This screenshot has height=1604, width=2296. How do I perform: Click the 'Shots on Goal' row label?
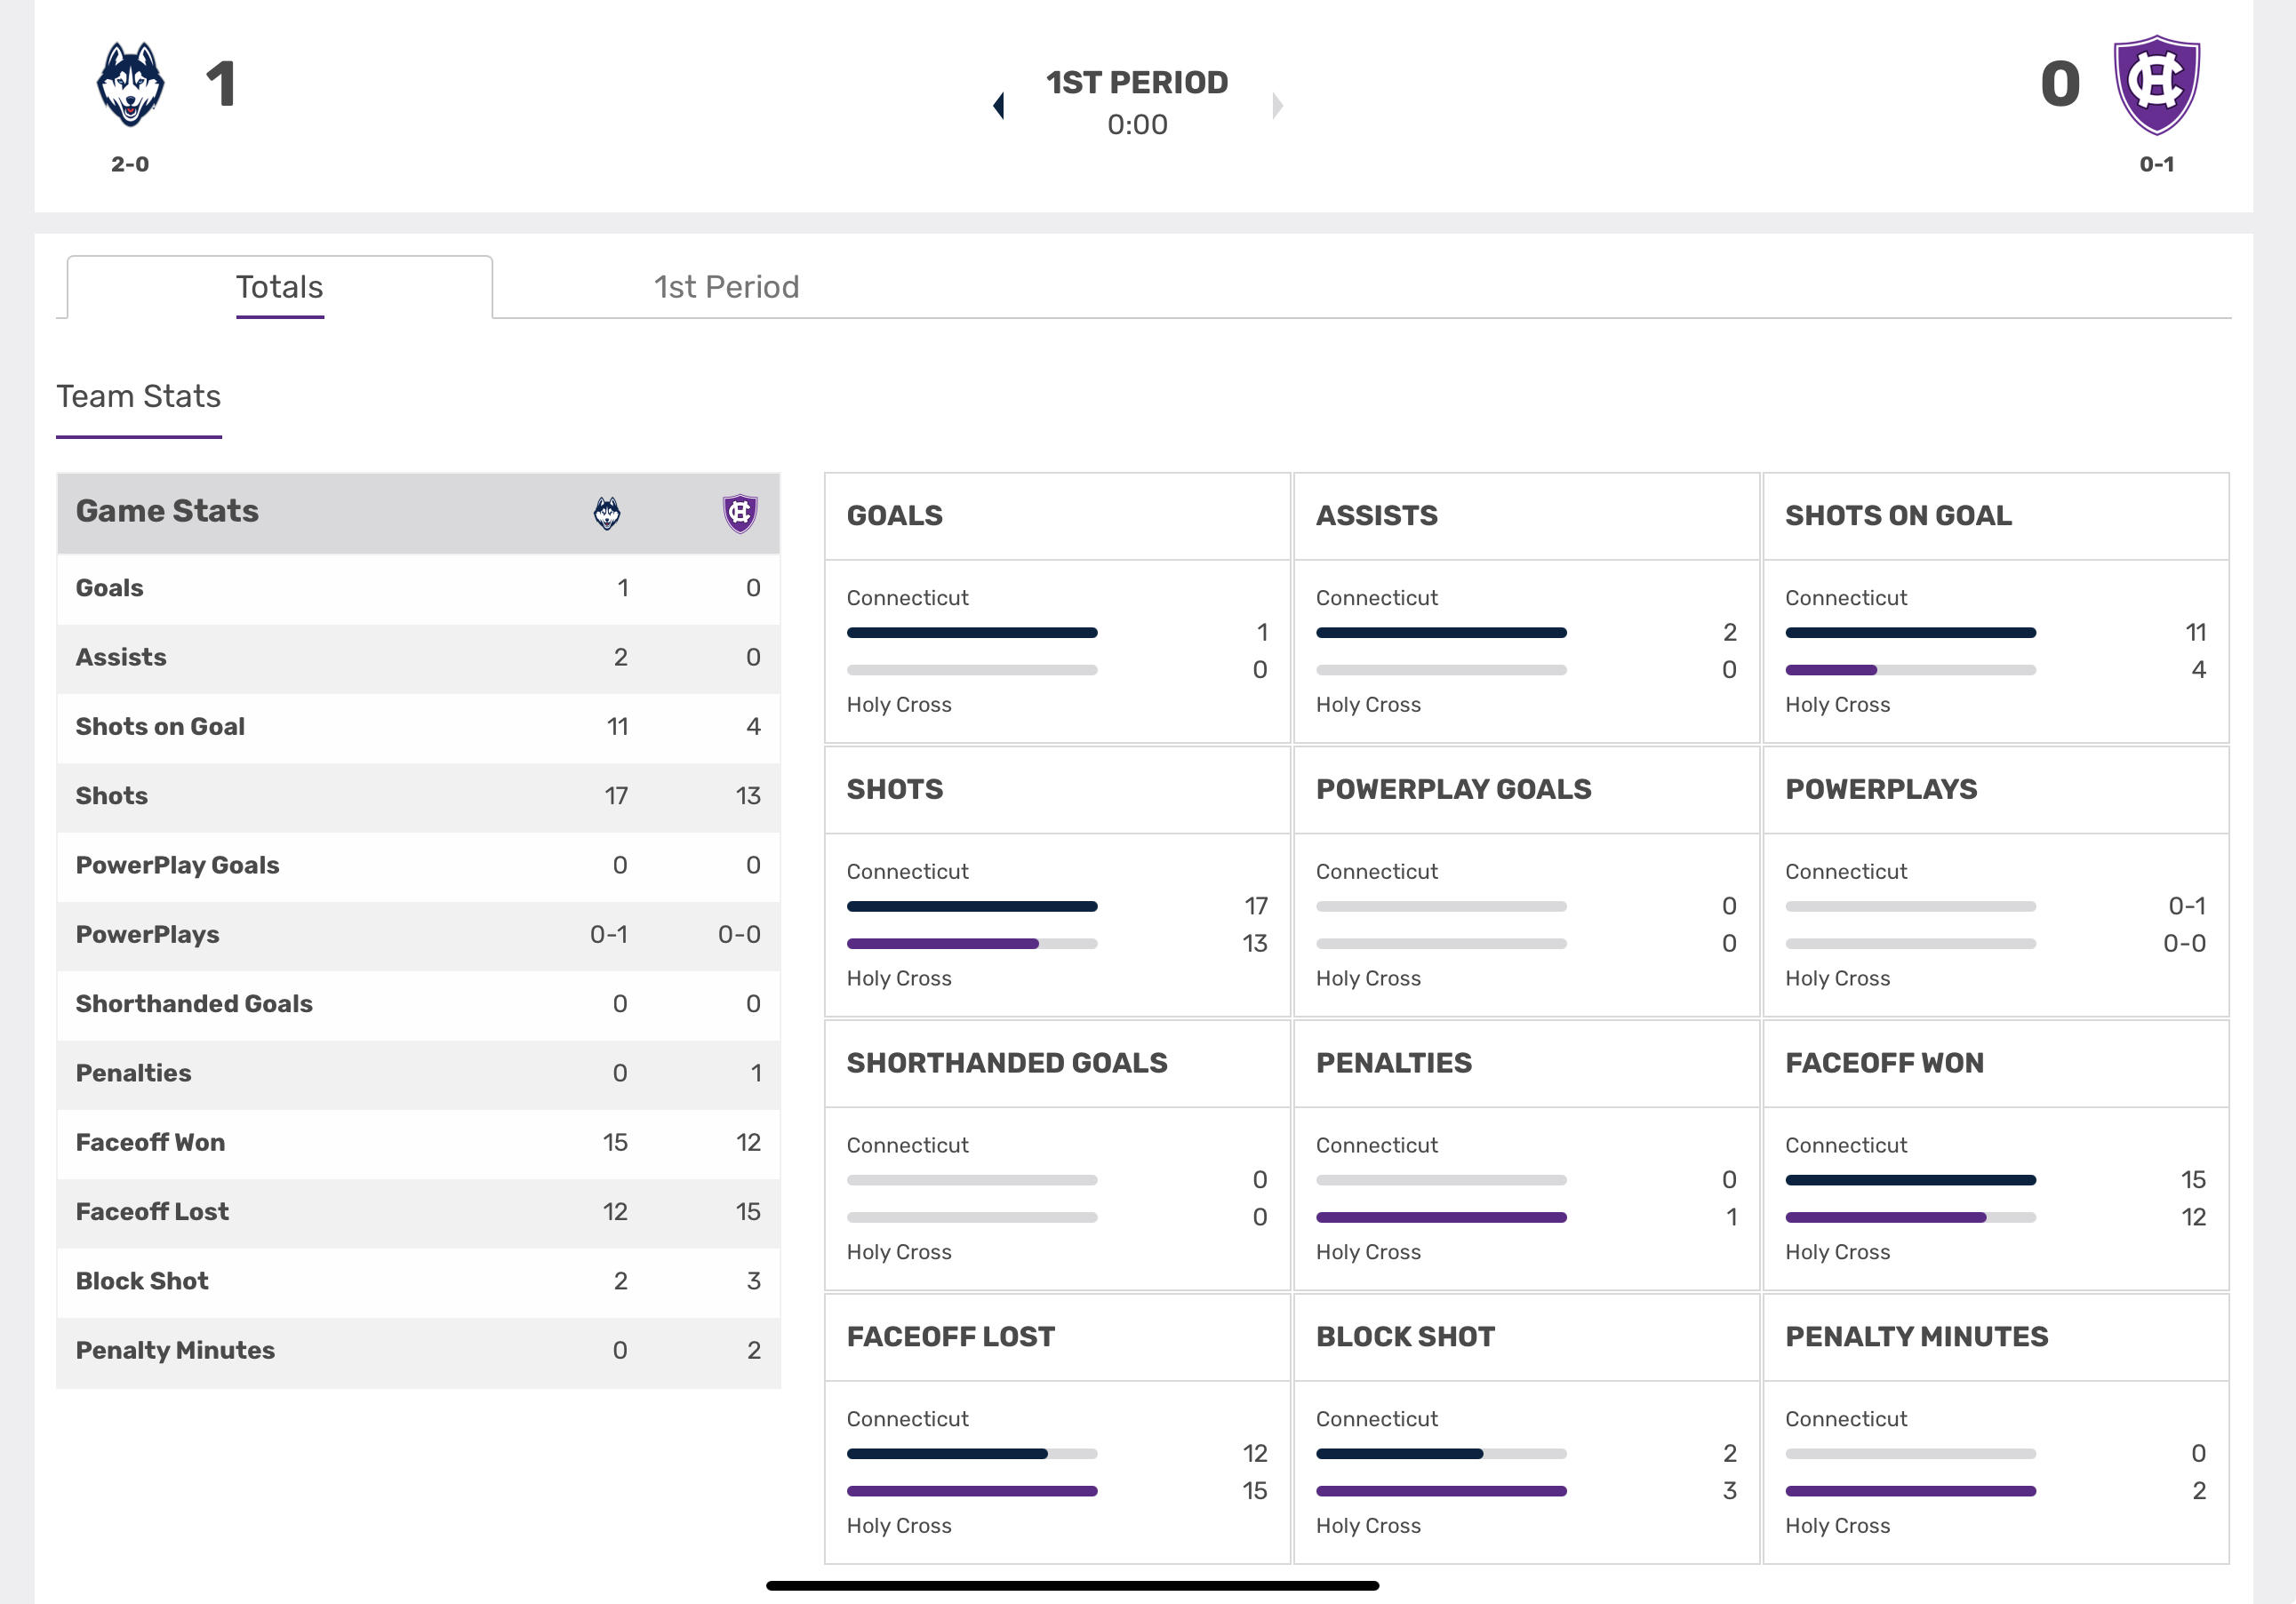click(x=160, y=727)
